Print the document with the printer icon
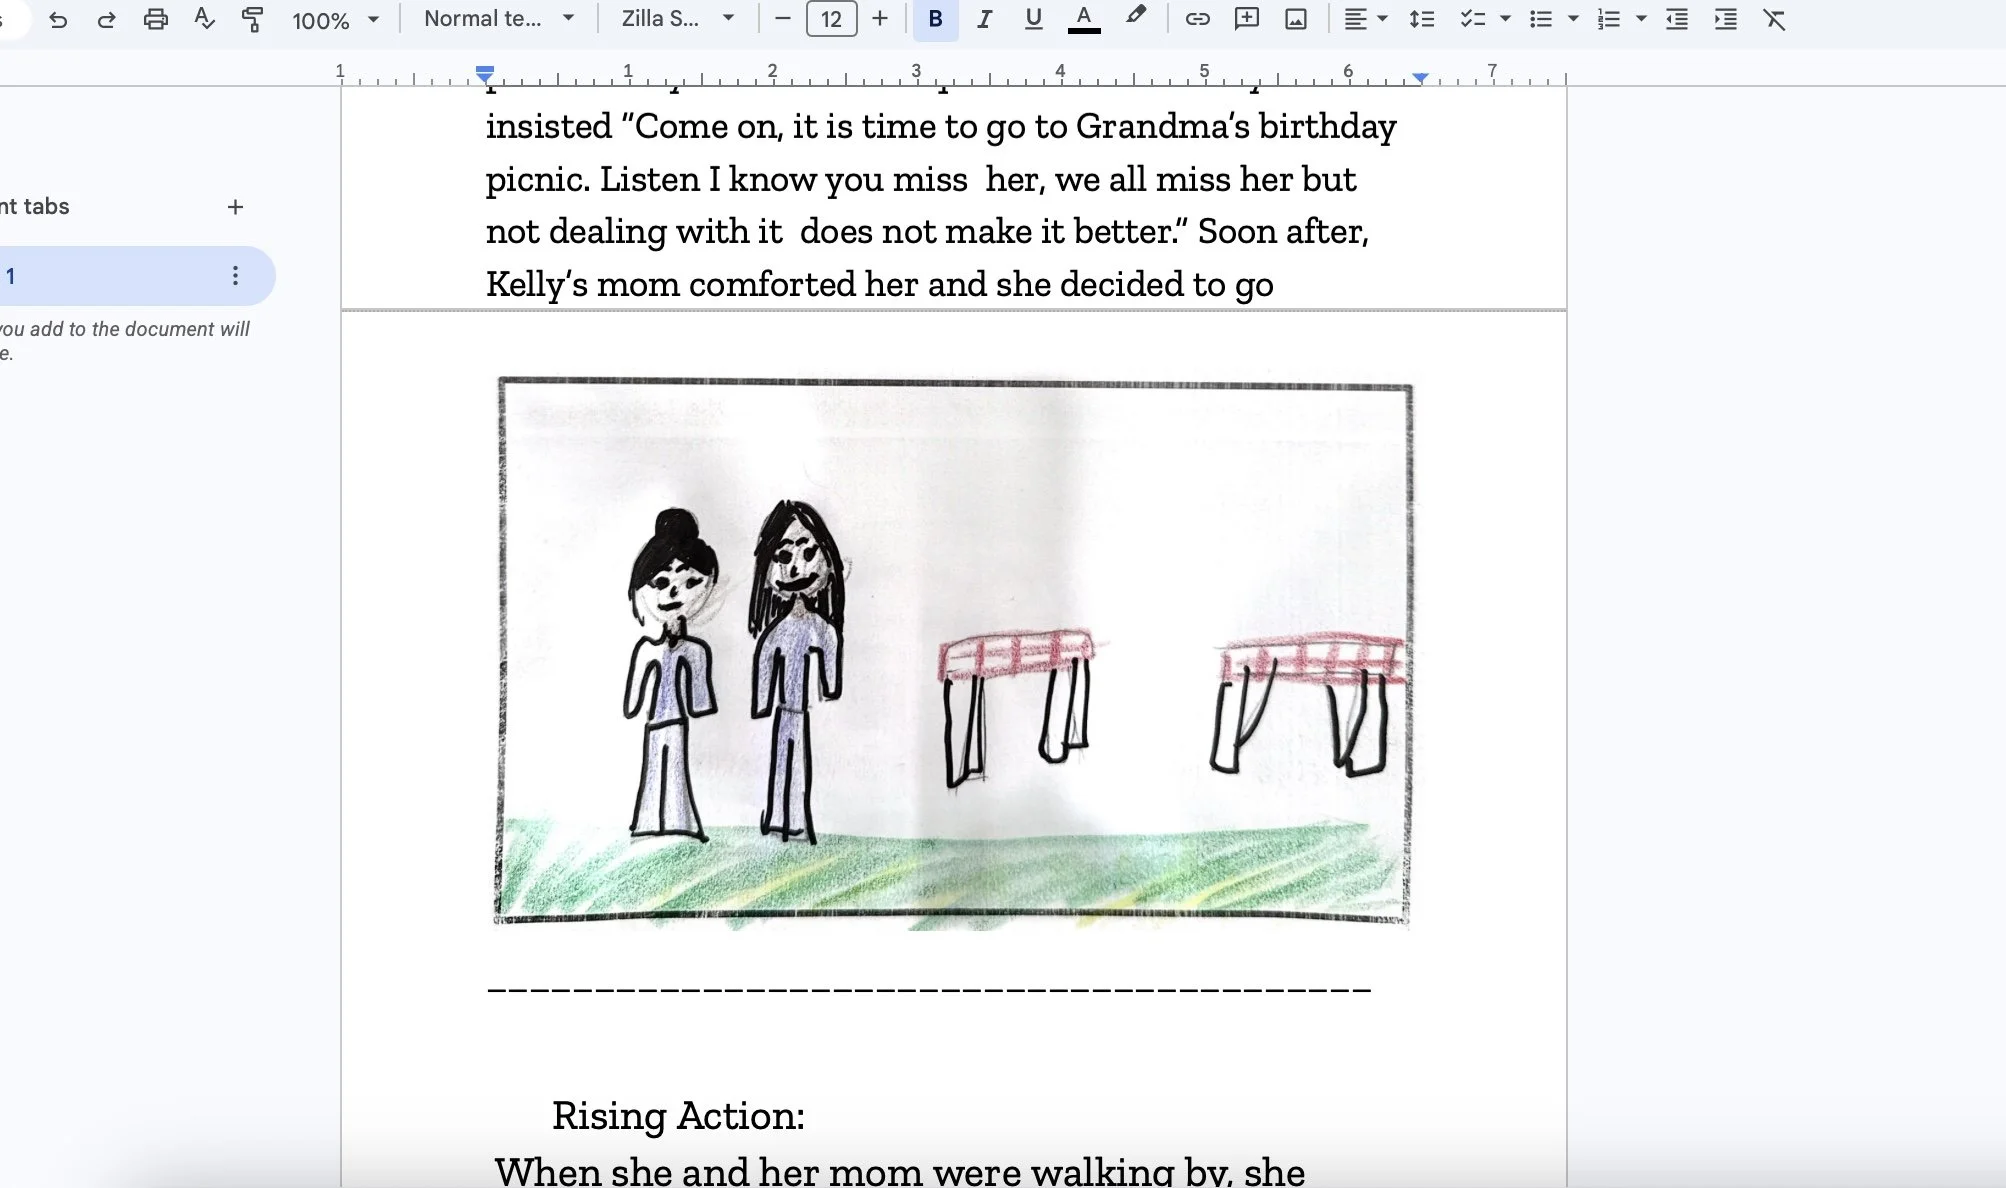 click(x=155, y=19)
